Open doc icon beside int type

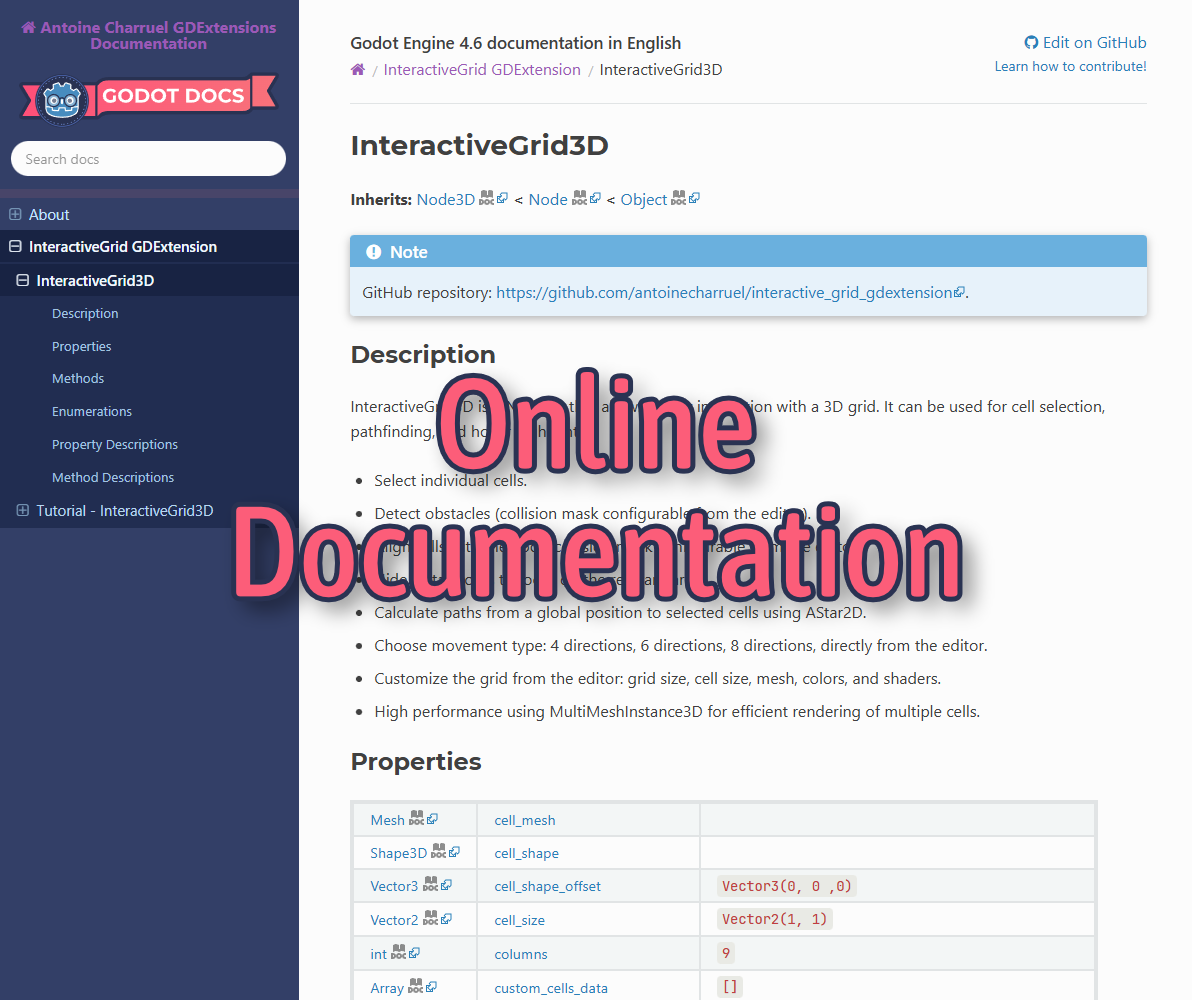tap(398, 952)
